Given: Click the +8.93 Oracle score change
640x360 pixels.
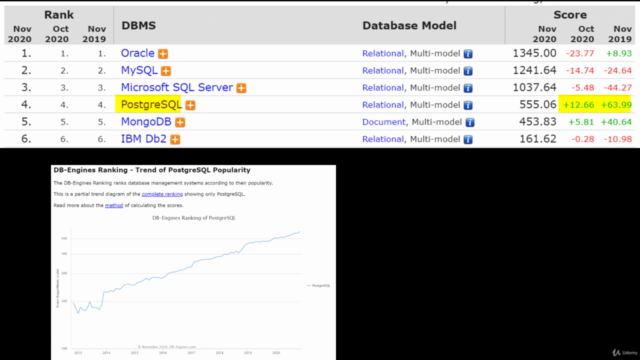Looking at the screenshot, I should coord(619,53).
